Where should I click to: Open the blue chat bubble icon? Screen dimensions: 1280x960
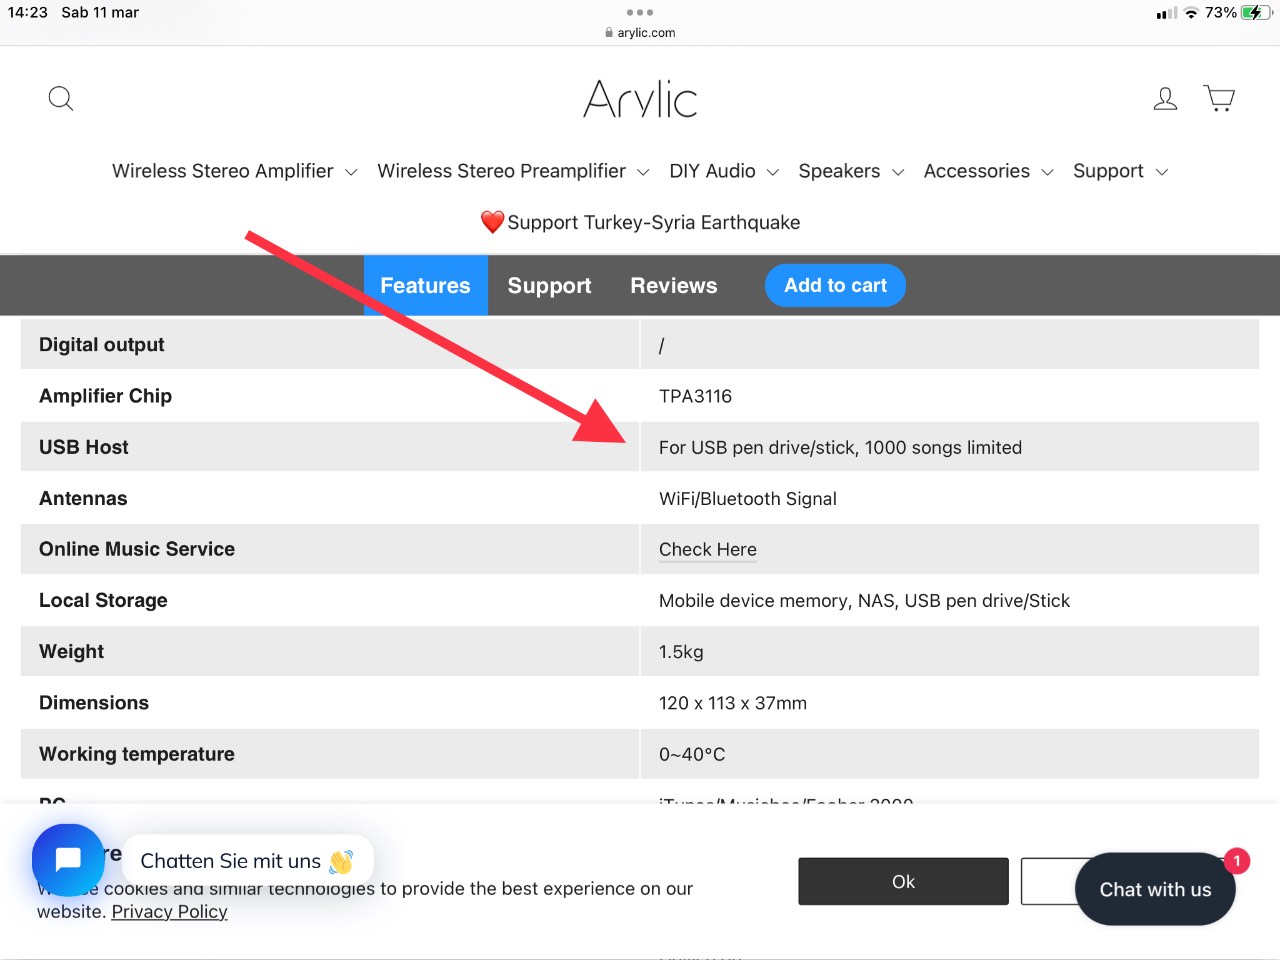click(68, 859)
